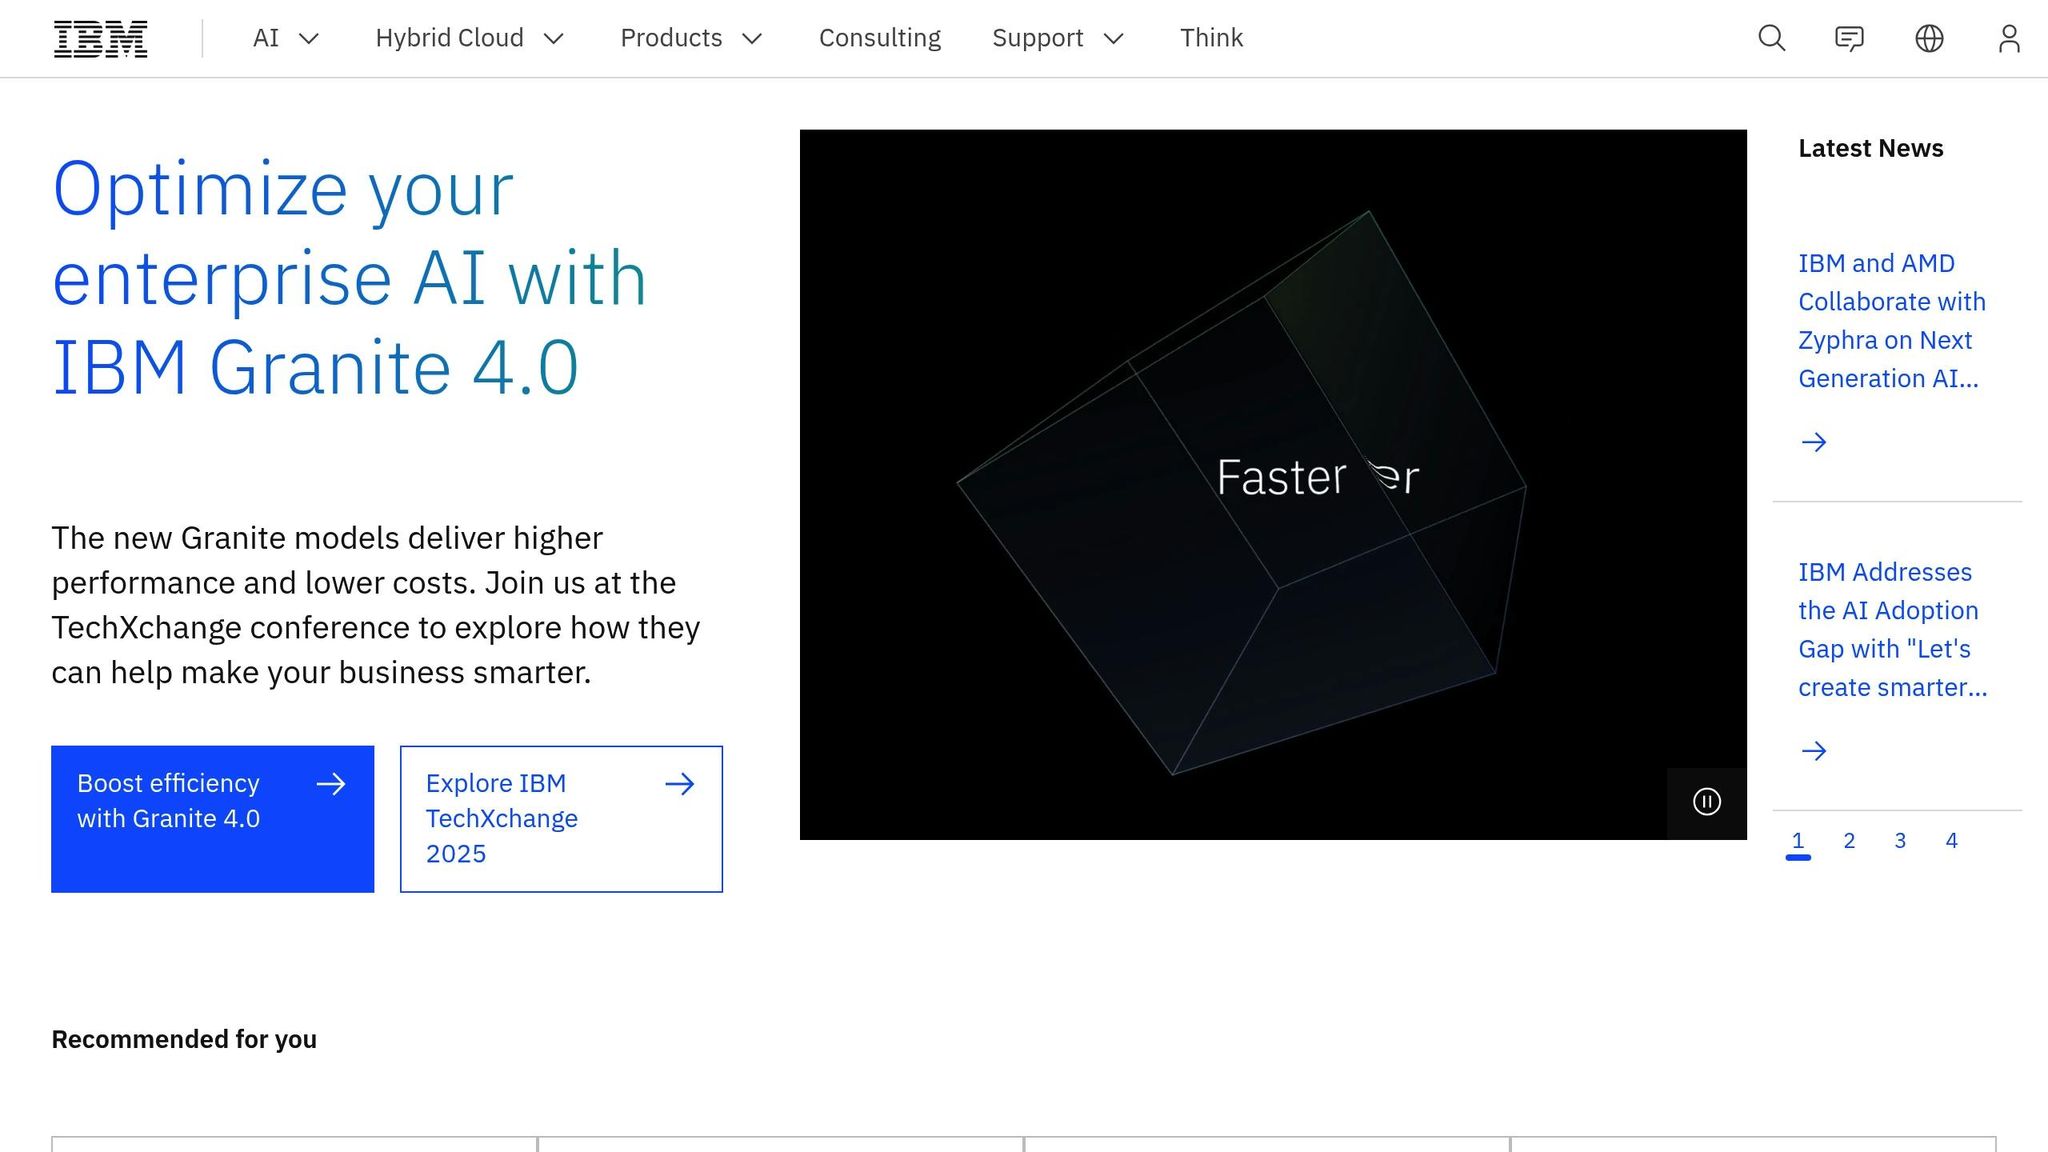Image resolution: width=2048 pixels, height=1152 pixels.
Task: Click arrow under AI Adoption Gap news
Action: (1813, 751)
